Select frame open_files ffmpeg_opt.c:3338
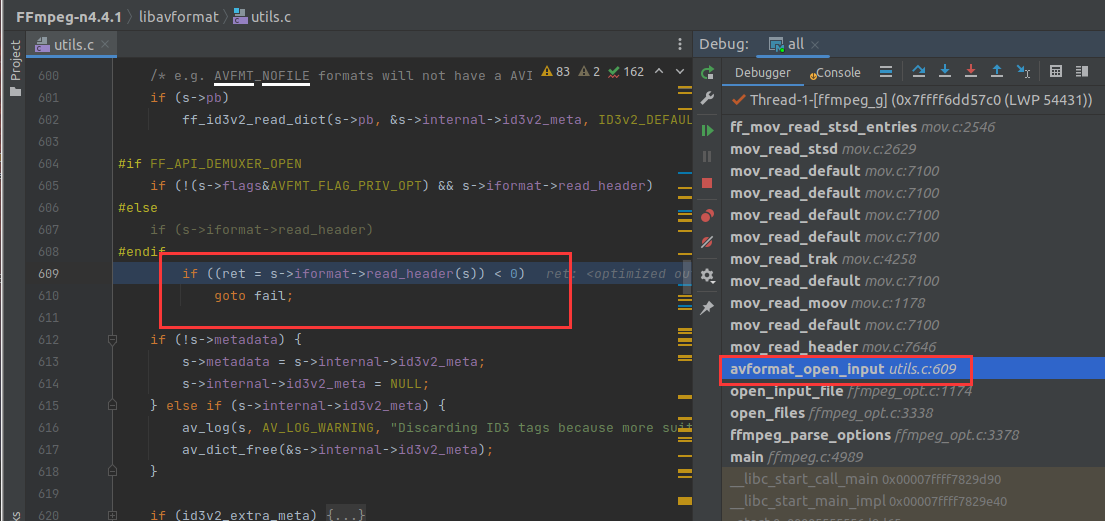Screen dimensions: 1105x521 [x=913, y=413]
